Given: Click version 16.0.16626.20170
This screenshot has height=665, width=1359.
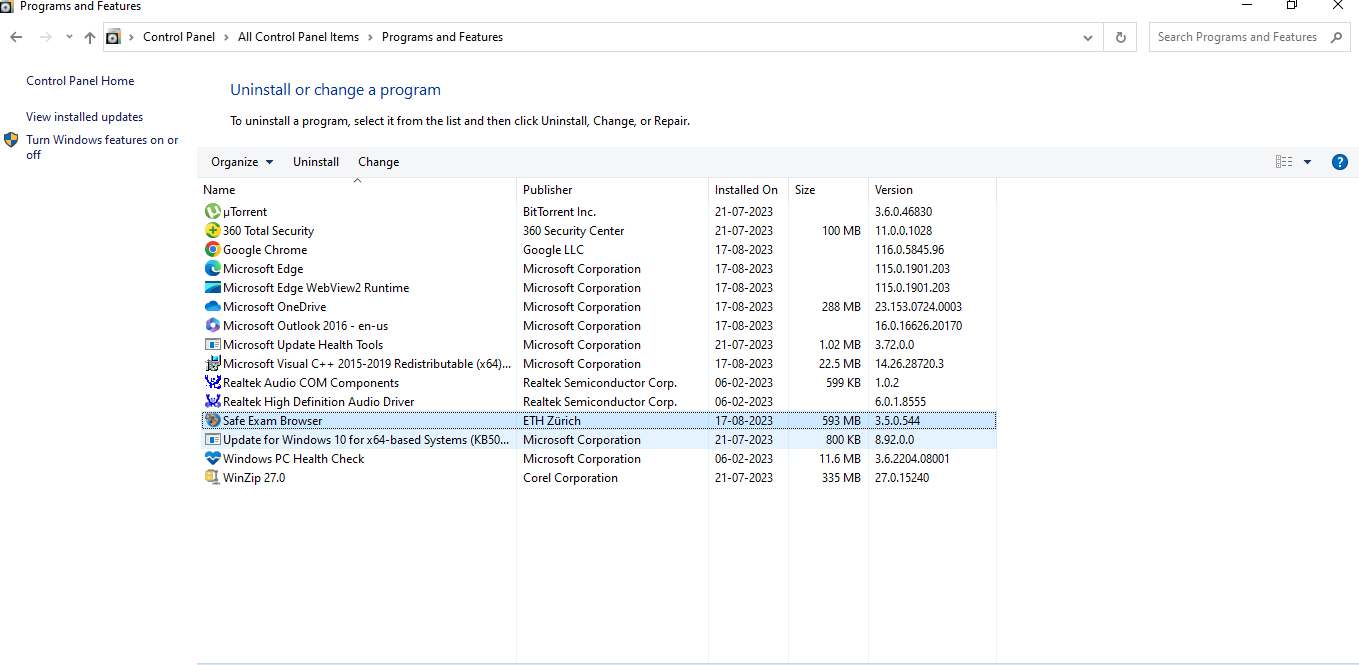Looking at the screenshot, I should coord(918,326).
